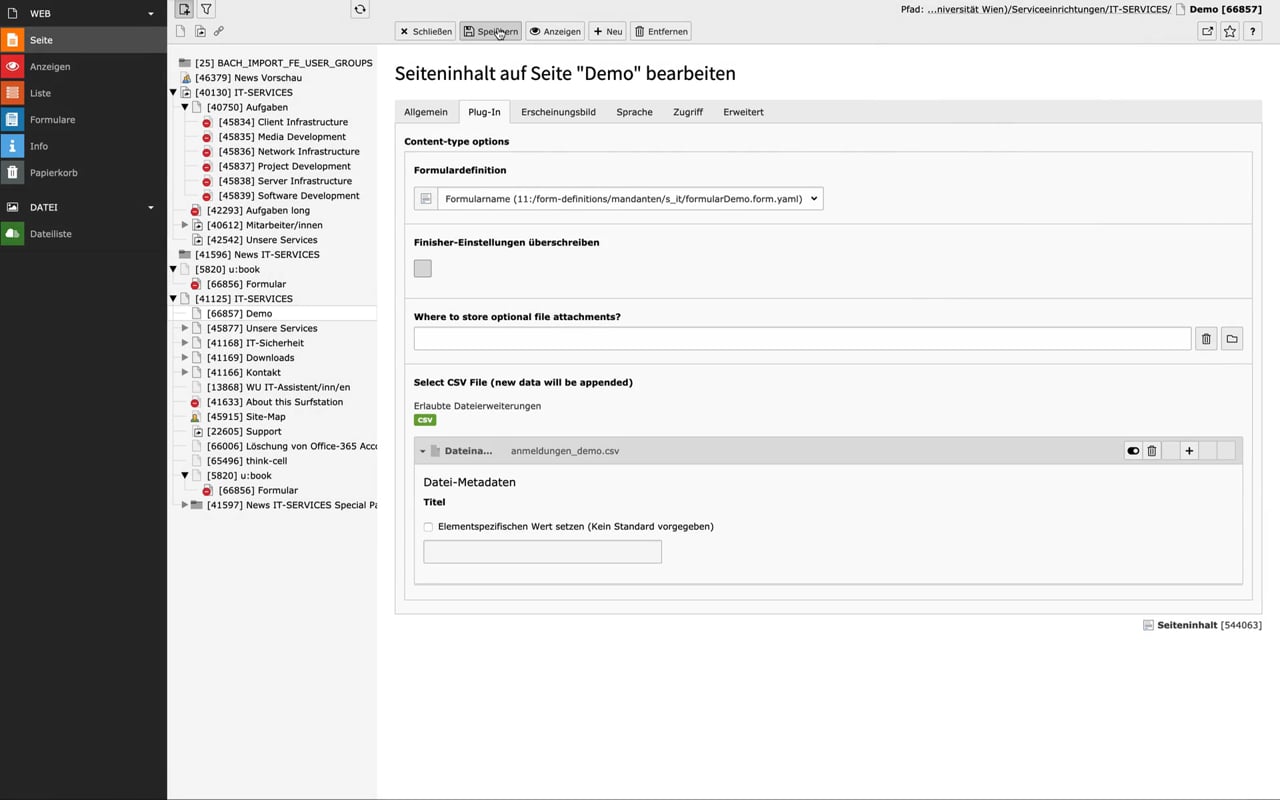The width and height of the screenshot is (1280, 800).
Task: Click the page tree filter icon
Action: (206, 10)
